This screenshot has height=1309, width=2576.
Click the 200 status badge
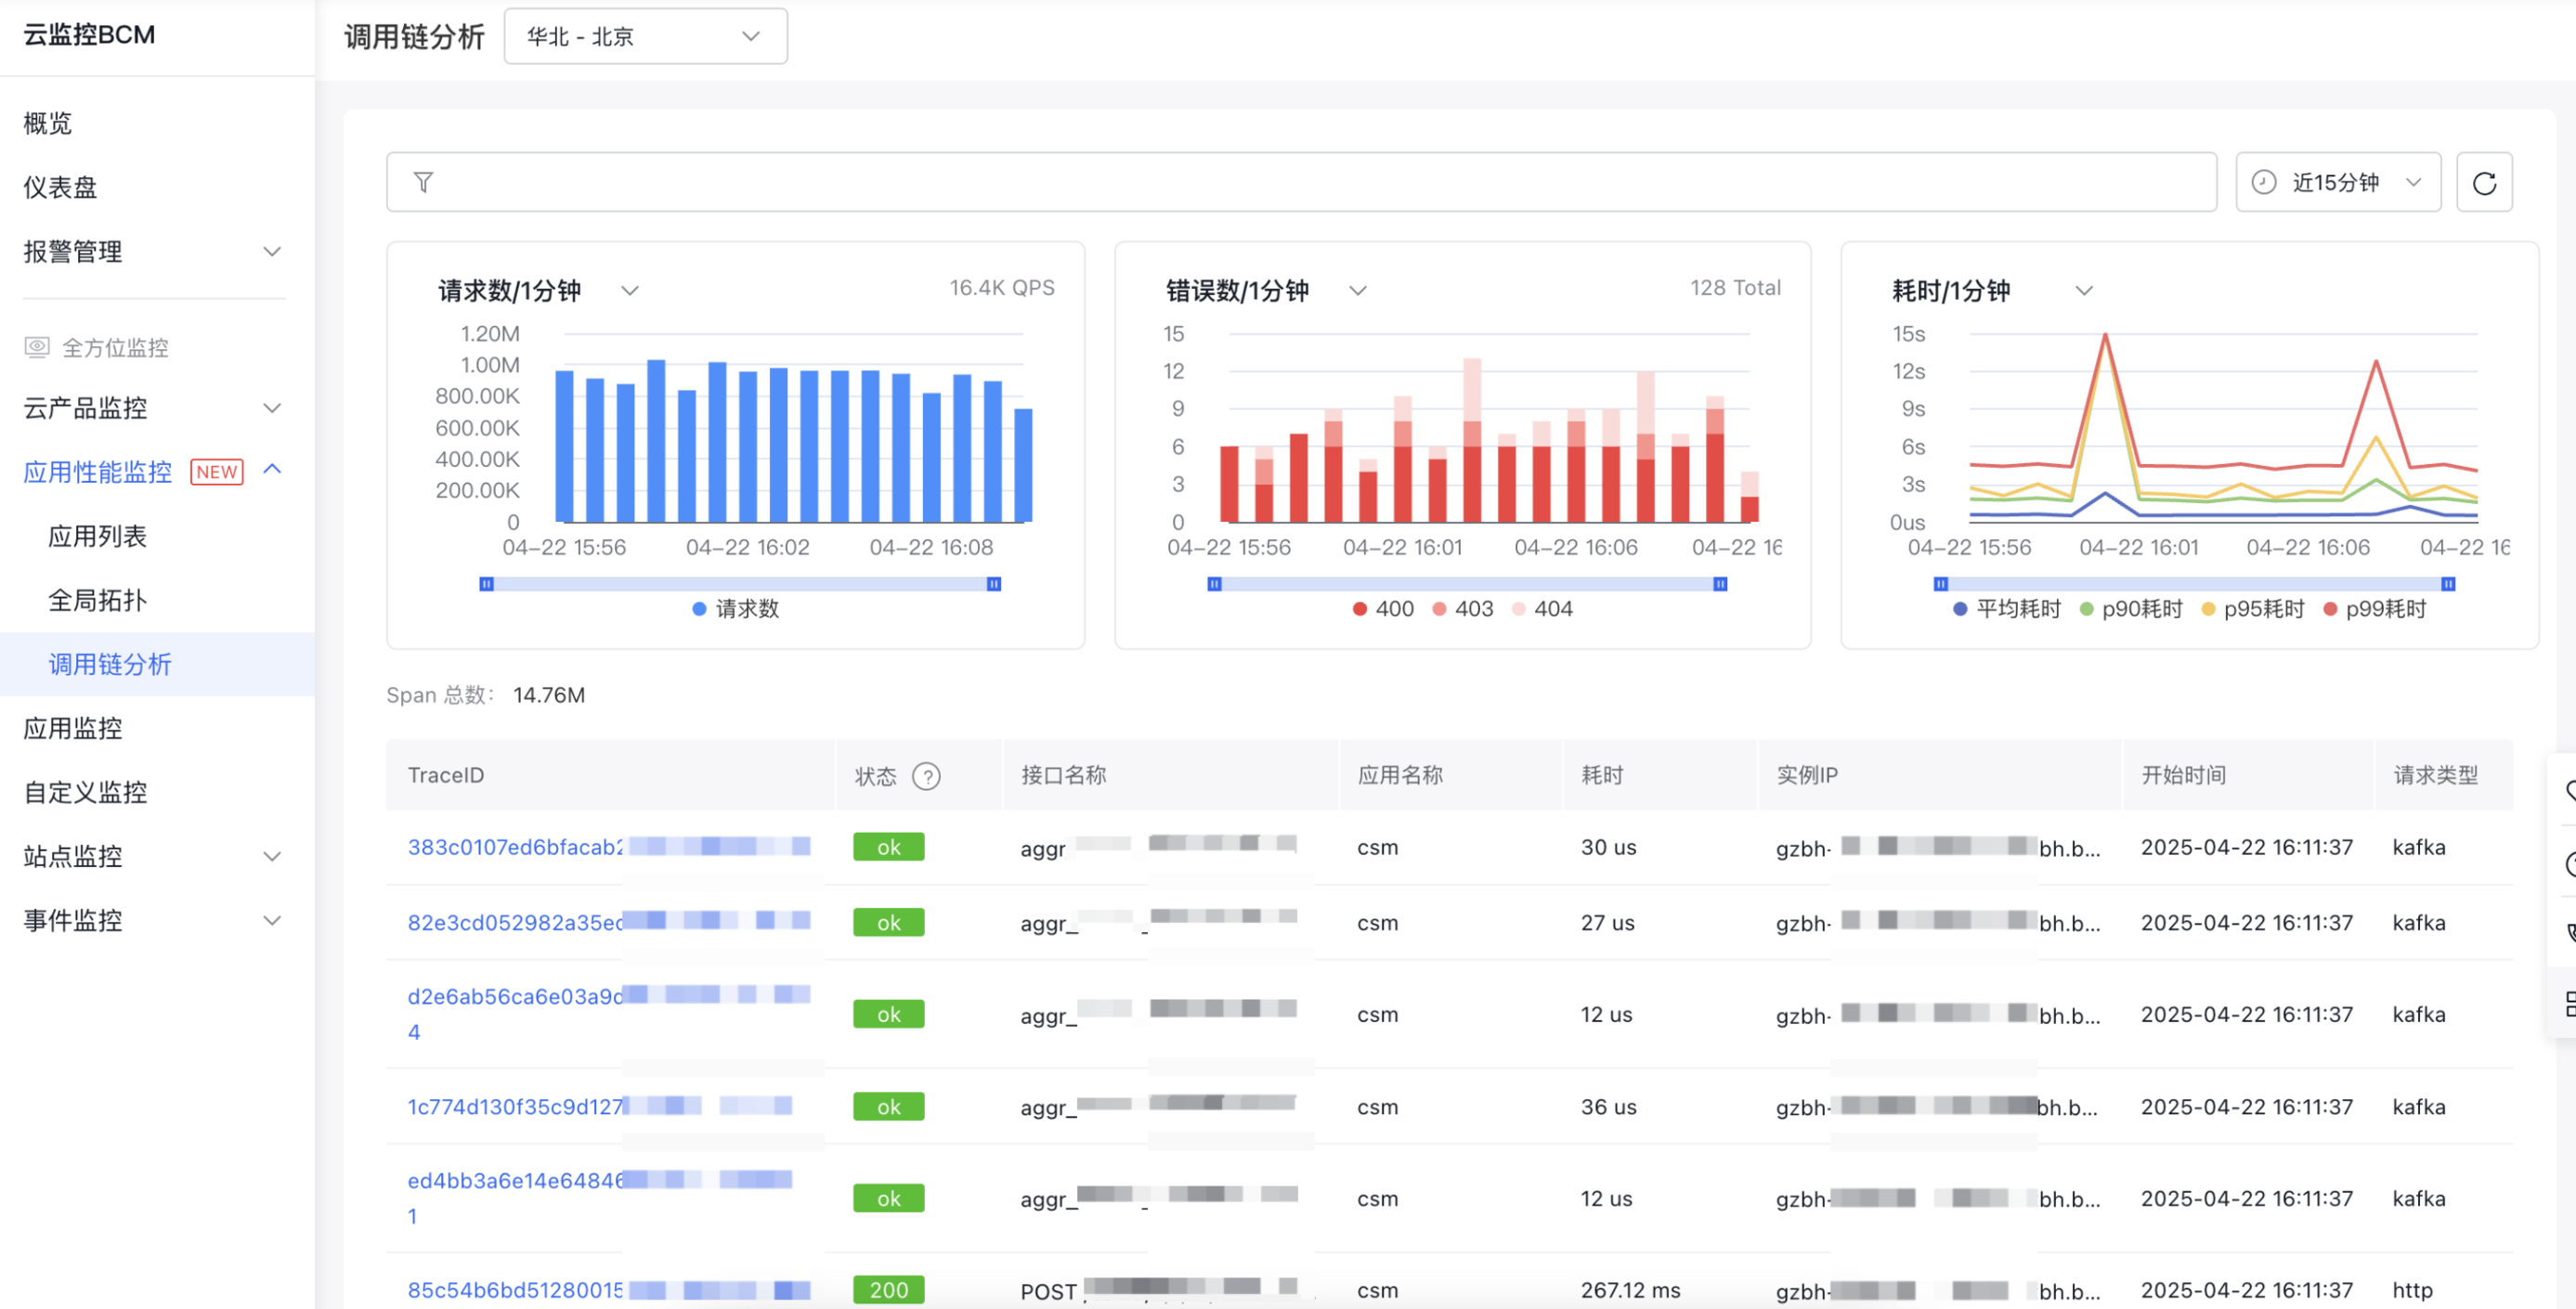(x=888, y=1290)
